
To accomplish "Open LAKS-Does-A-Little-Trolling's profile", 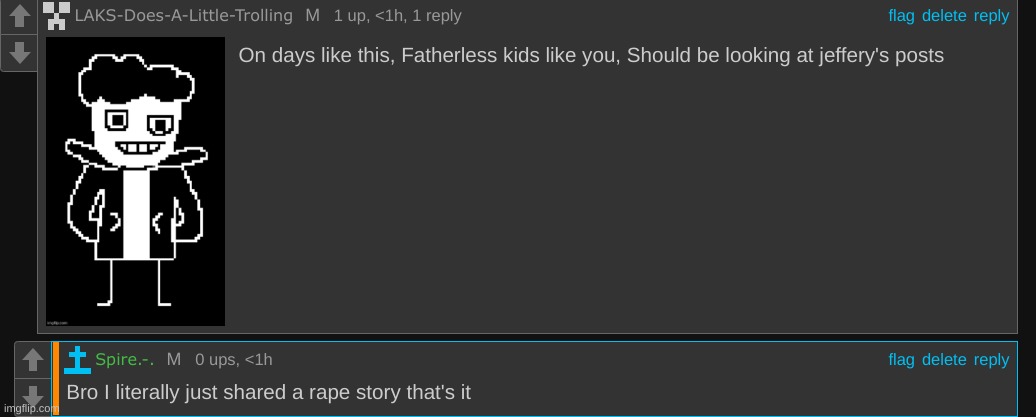I will [184, 16].
